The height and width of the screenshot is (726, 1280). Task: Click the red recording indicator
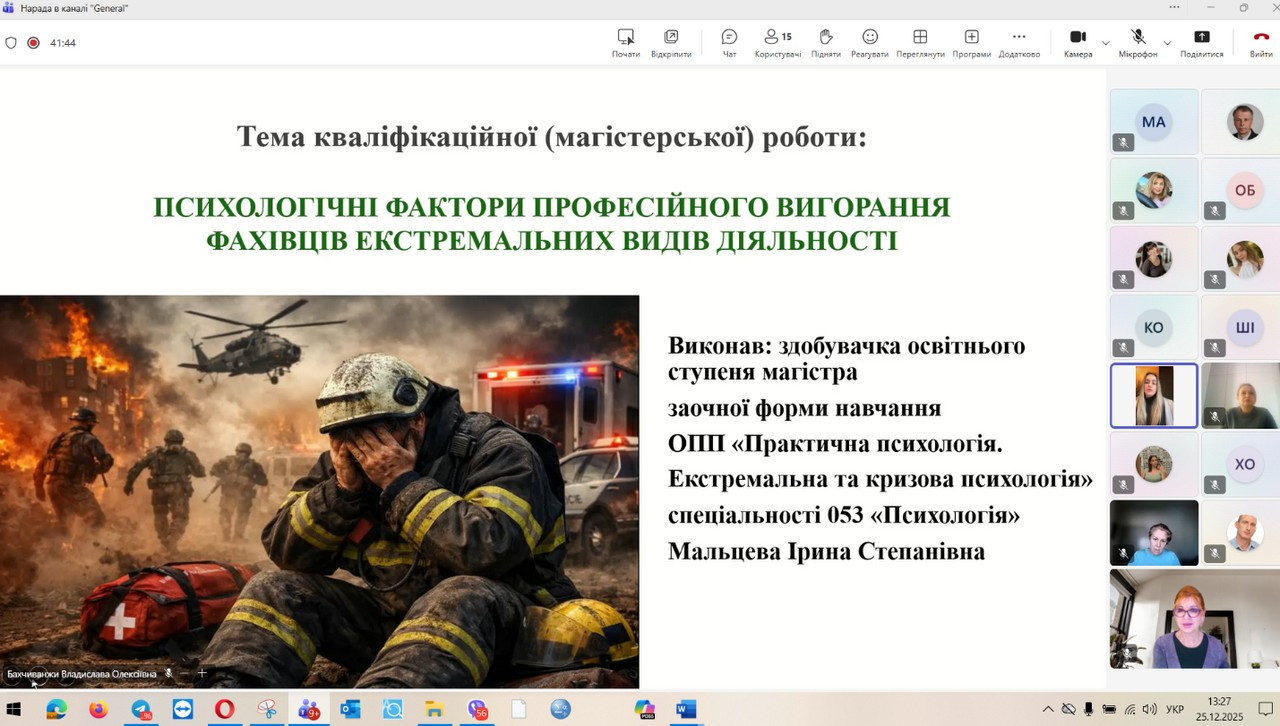pos(33,43)
